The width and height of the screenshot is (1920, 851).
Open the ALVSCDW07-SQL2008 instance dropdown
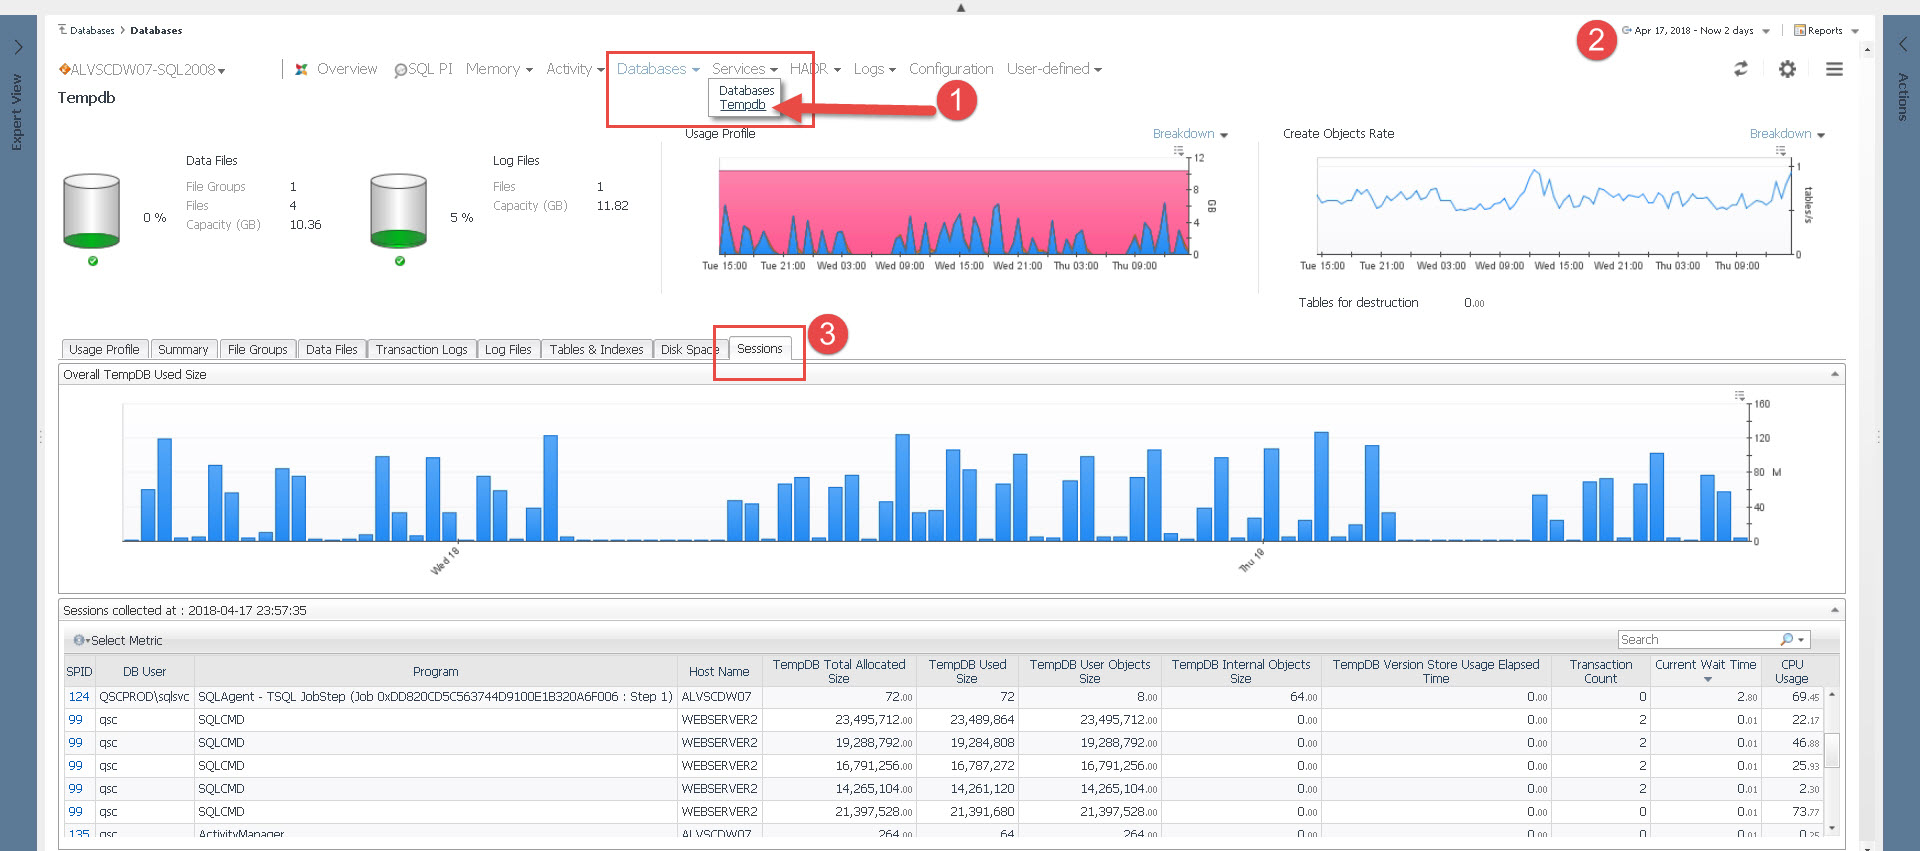[x=142, y=70]
